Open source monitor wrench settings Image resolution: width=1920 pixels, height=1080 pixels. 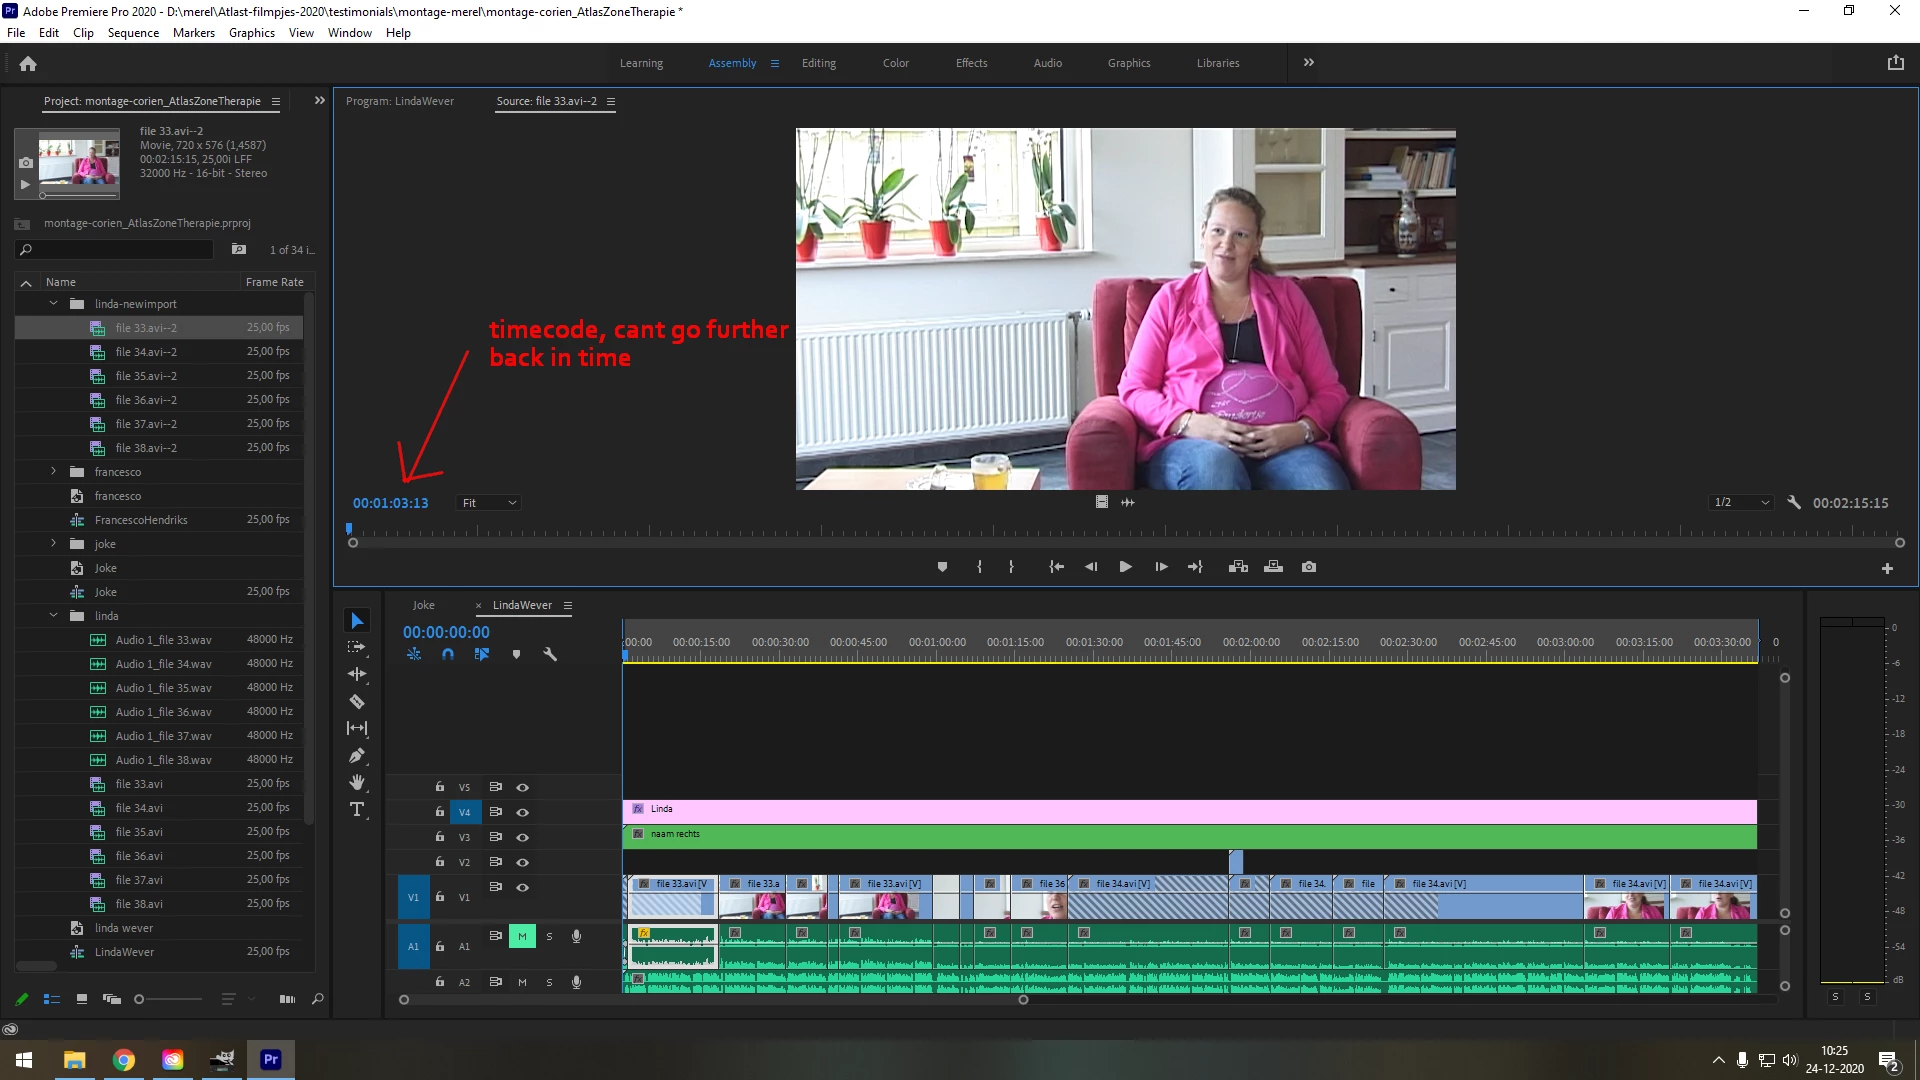[1794, 503]
